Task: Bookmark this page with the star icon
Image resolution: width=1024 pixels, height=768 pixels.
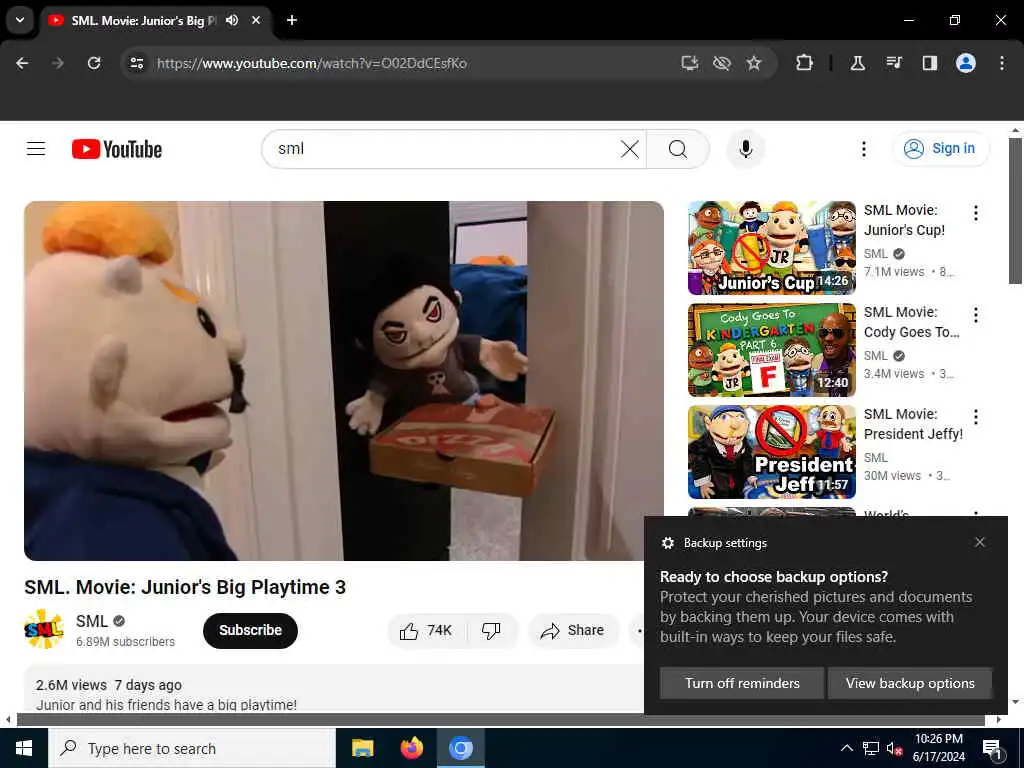Action: [754, 63]
